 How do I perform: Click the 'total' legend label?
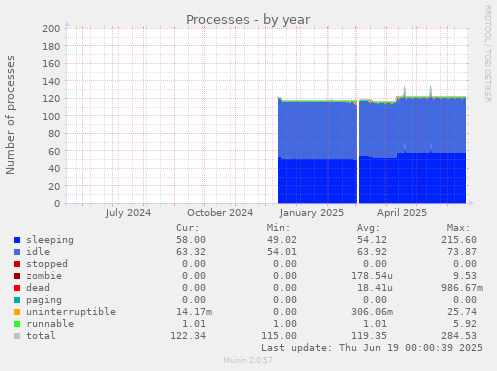(41, 336)
